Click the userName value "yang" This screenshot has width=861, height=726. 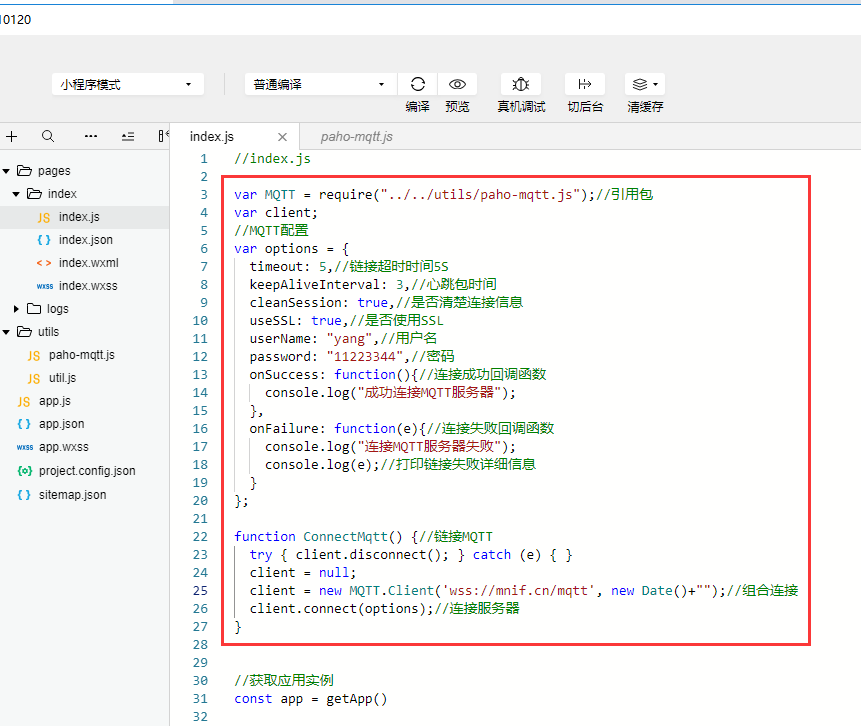click(350, 339)
